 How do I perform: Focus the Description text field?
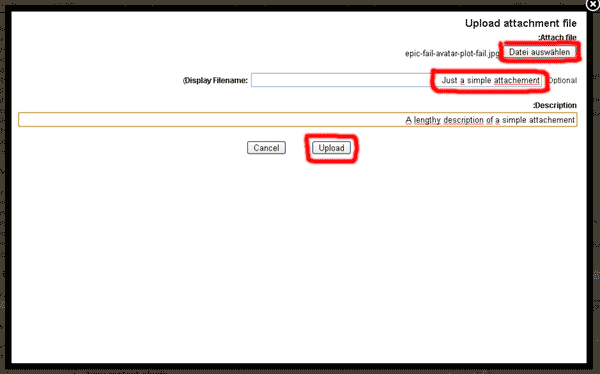tap(298, 120)
